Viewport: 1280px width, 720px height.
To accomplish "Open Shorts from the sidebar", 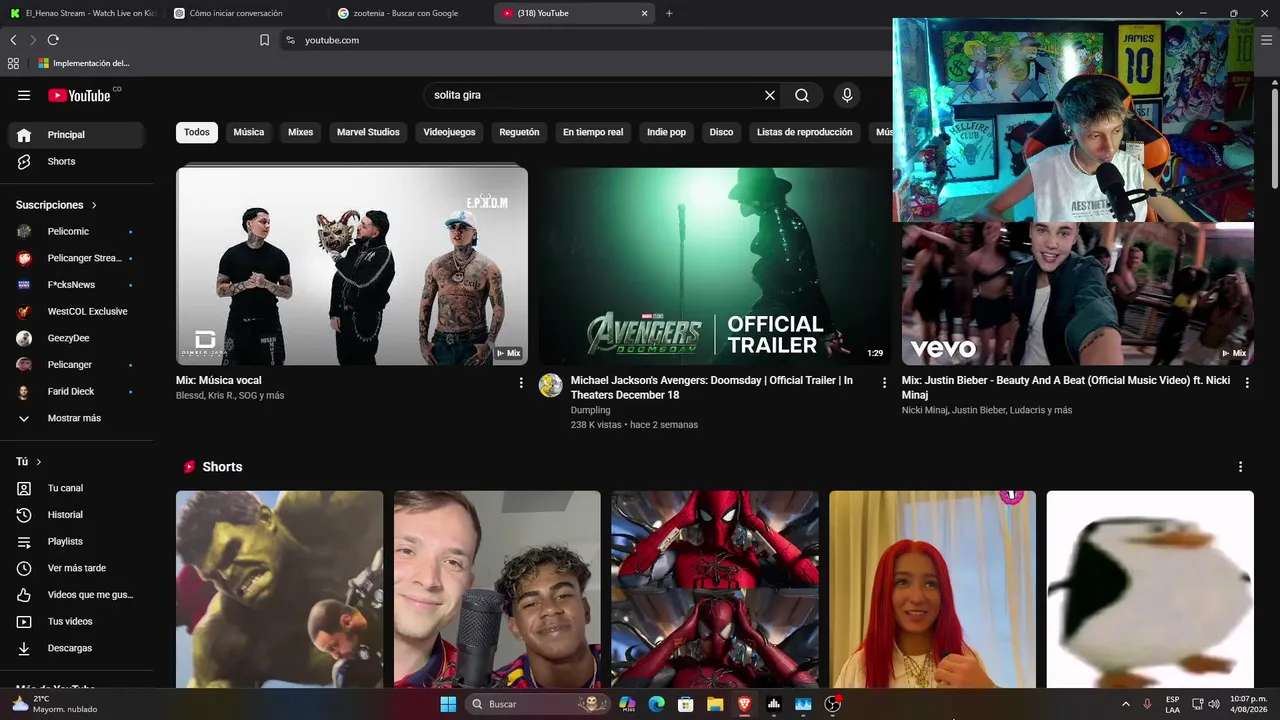I will coord(76,161).
